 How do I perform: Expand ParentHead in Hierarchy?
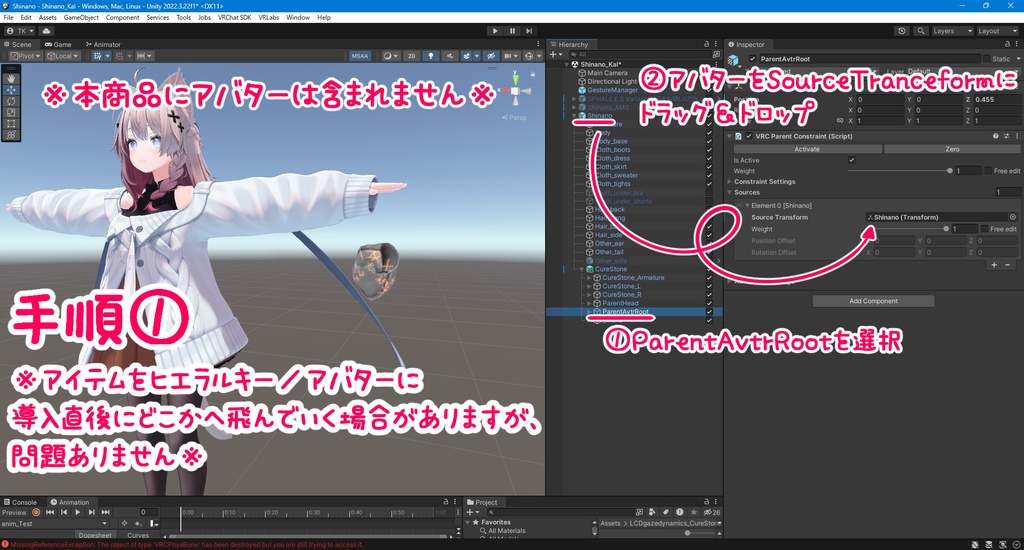click(x=589, y=303)
